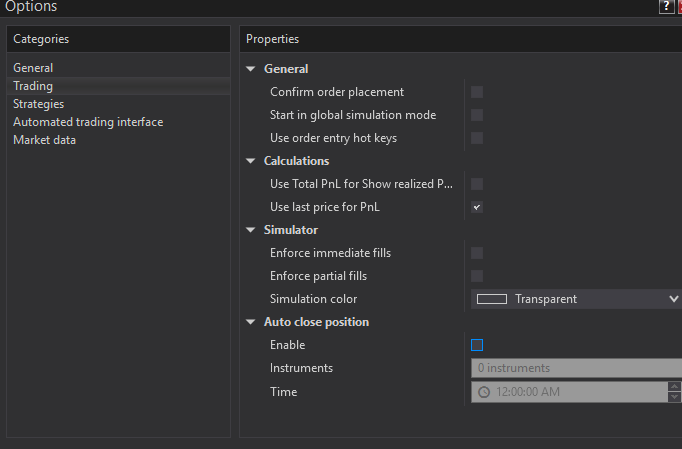This screenshot has height=449, width=682.
Task: Collapse the Auto close position section
Action: 250,322
